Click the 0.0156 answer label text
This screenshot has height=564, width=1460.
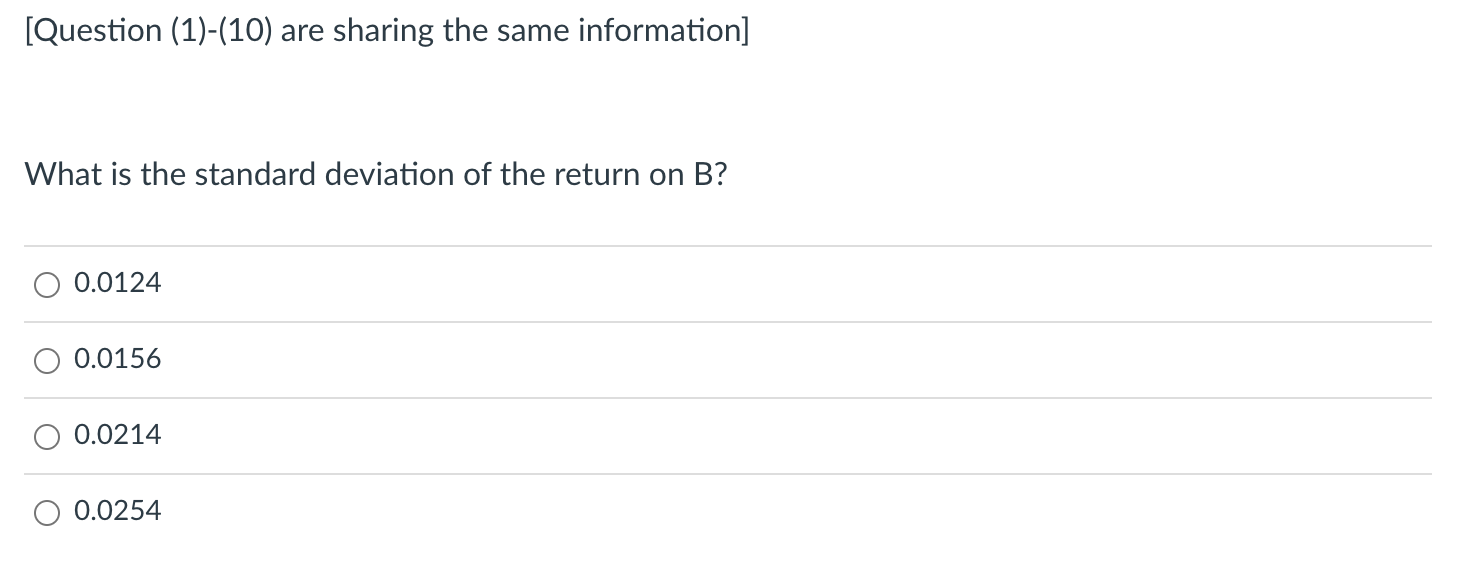(118, 360)
